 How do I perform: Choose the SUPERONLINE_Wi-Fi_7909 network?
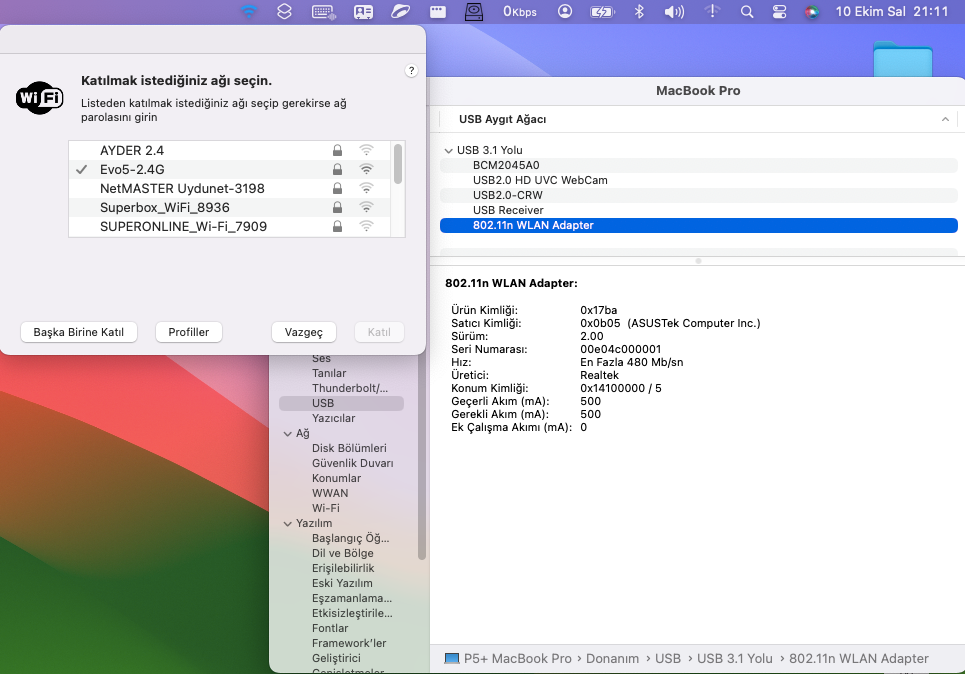[x=229, y=227]
